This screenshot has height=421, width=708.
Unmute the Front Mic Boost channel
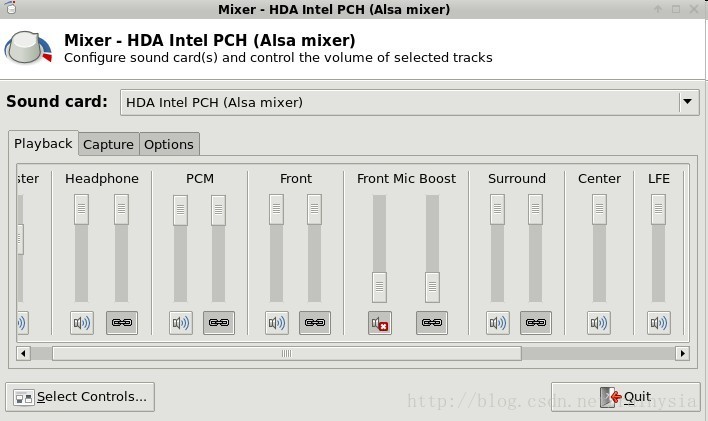click(380, 323)
